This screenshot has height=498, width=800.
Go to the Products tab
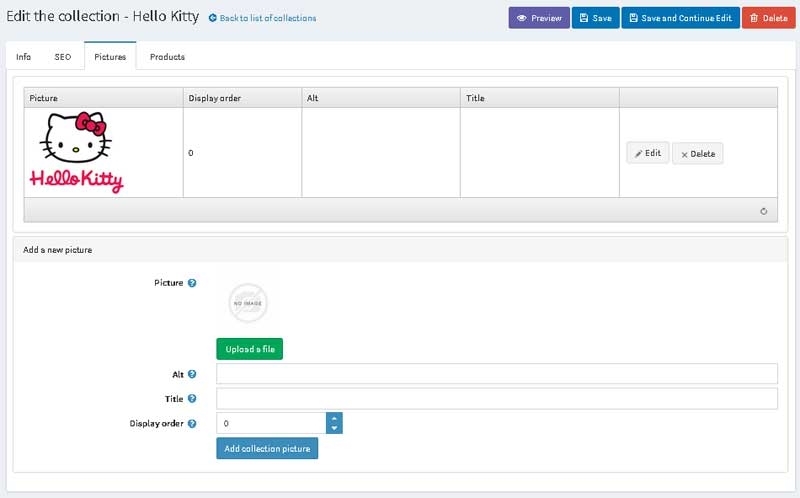pos(167,57)
